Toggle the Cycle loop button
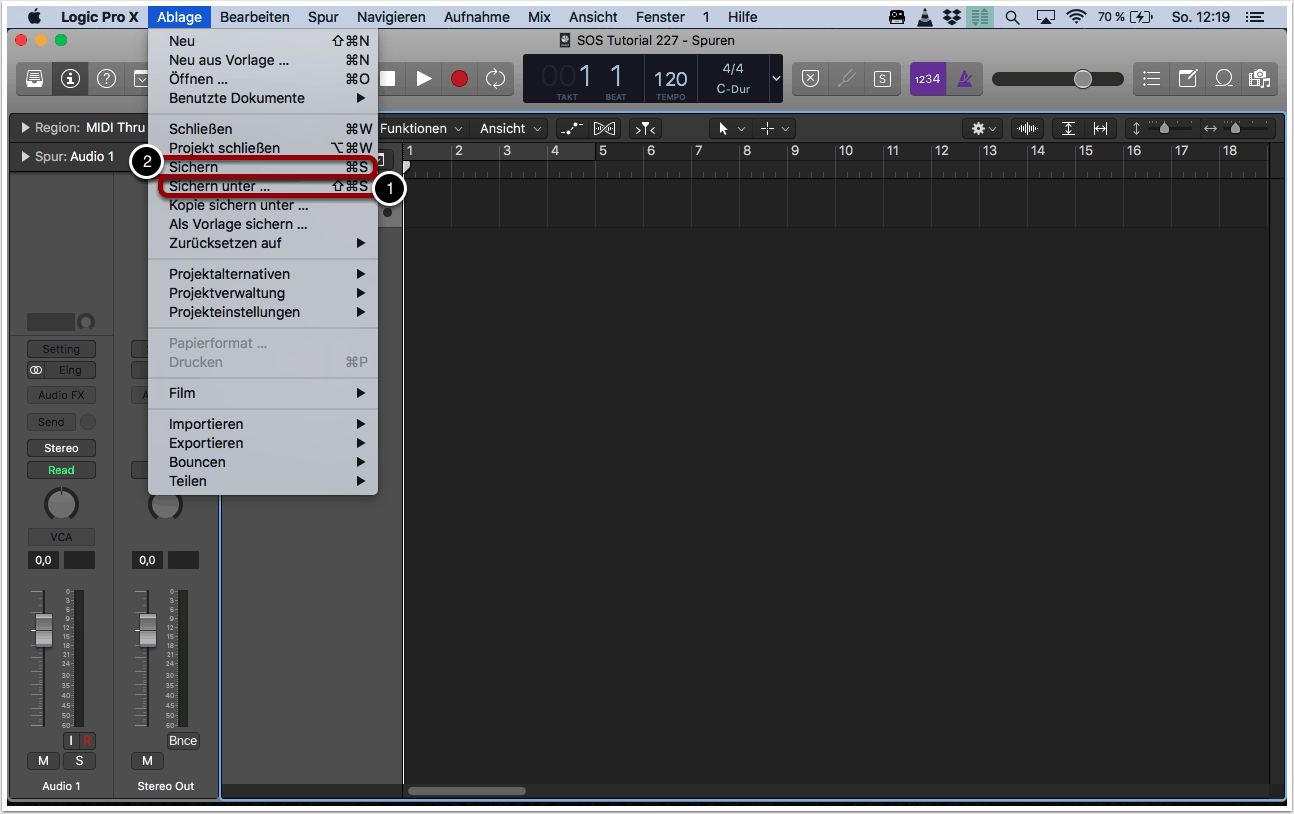1294x814 pixels. 495,79
